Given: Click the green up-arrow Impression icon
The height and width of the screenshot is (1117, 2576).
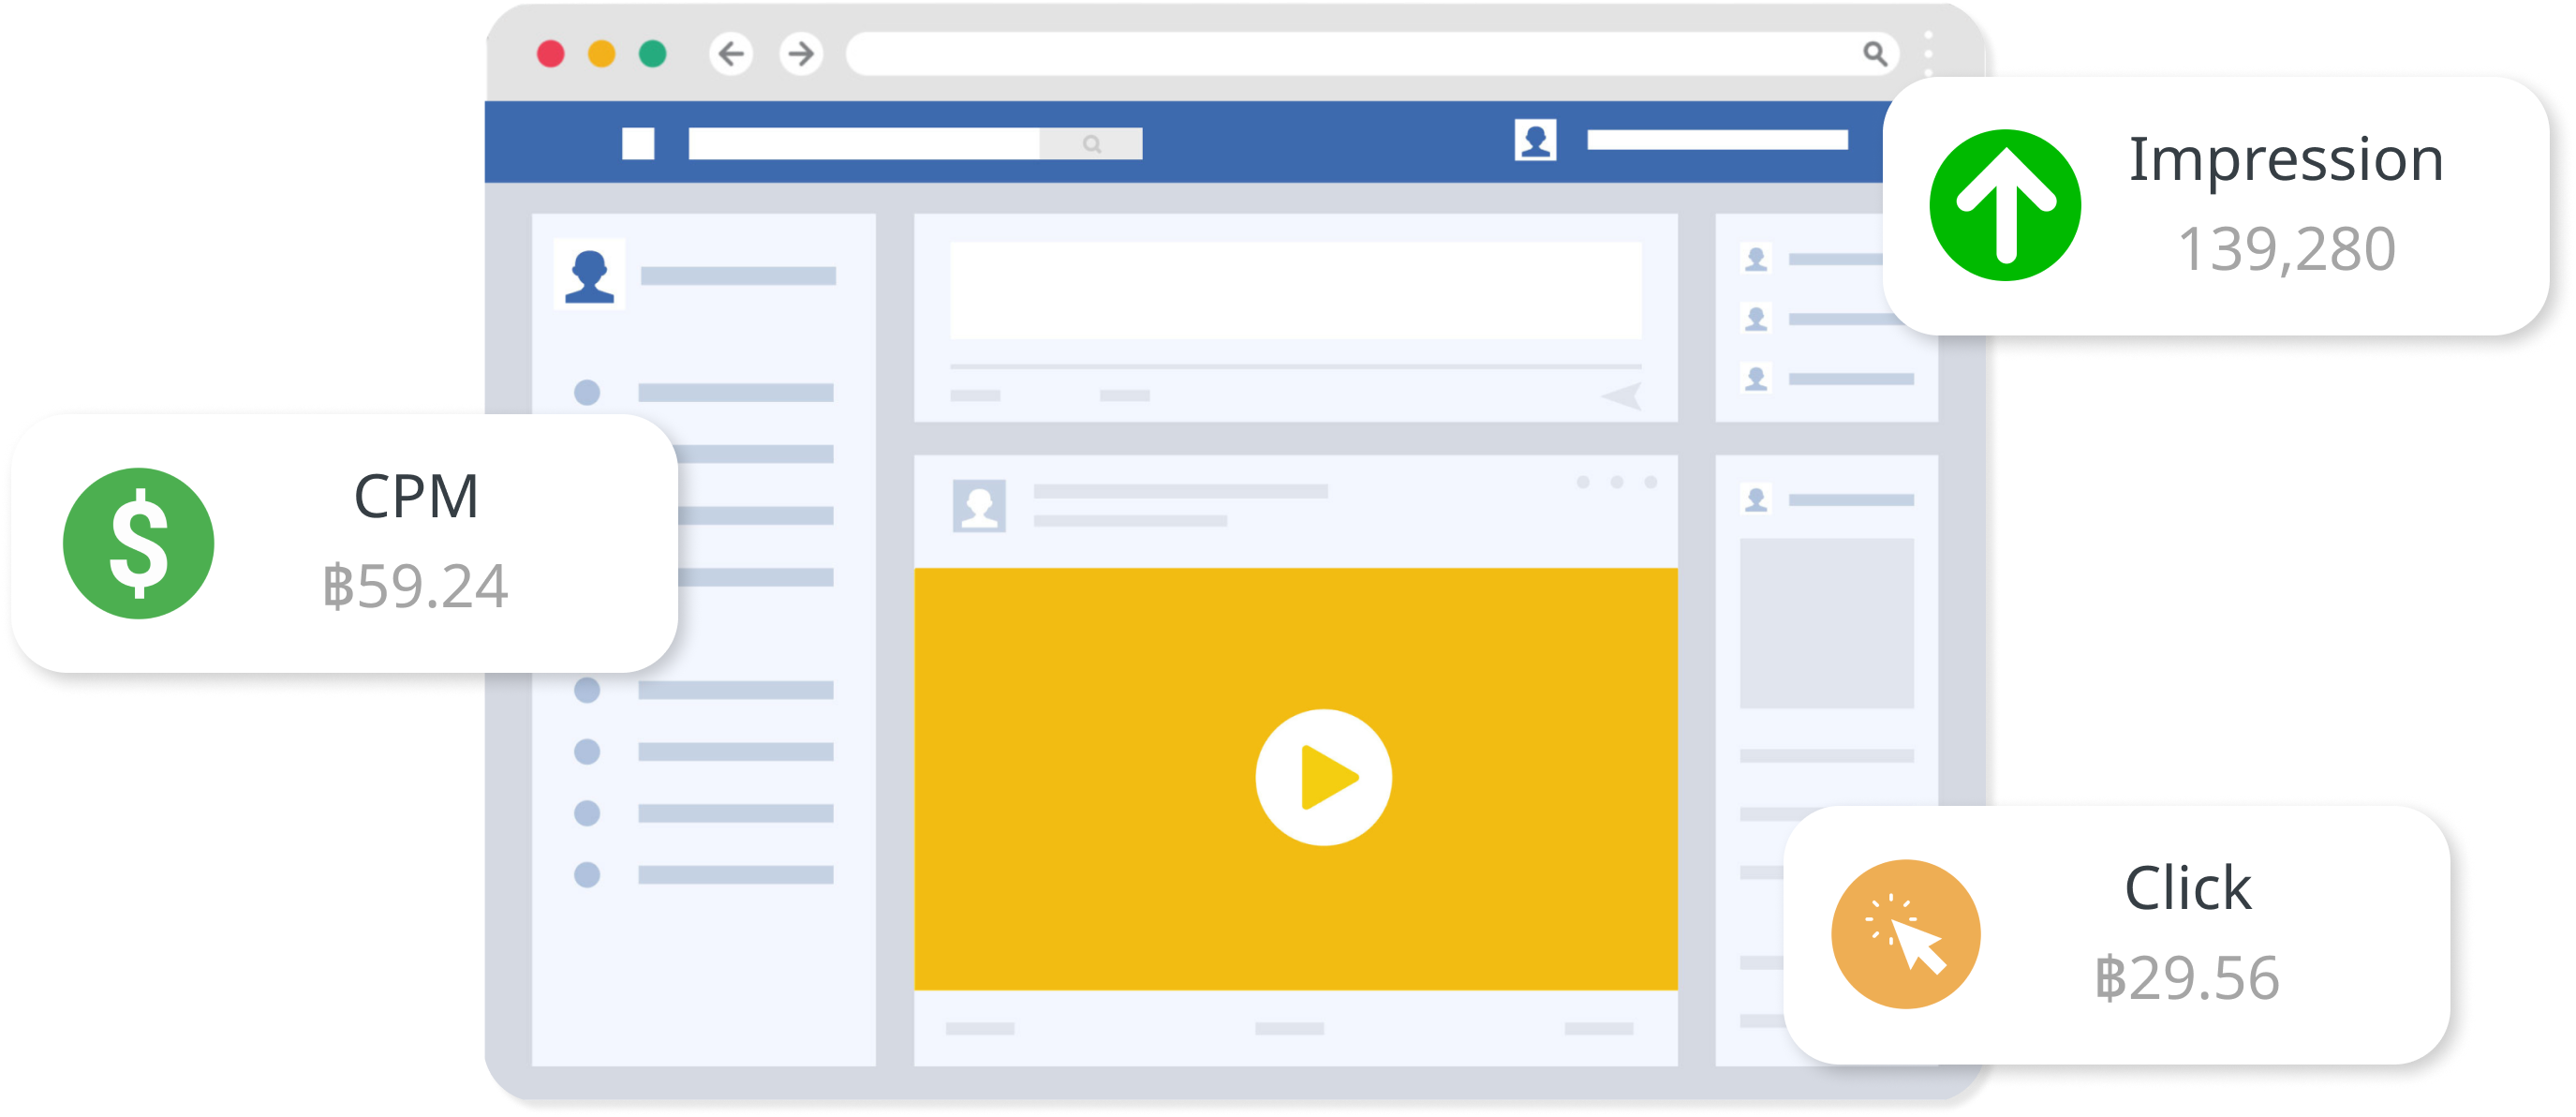Looking at the screenshot, I should [x=2005, y=205].
